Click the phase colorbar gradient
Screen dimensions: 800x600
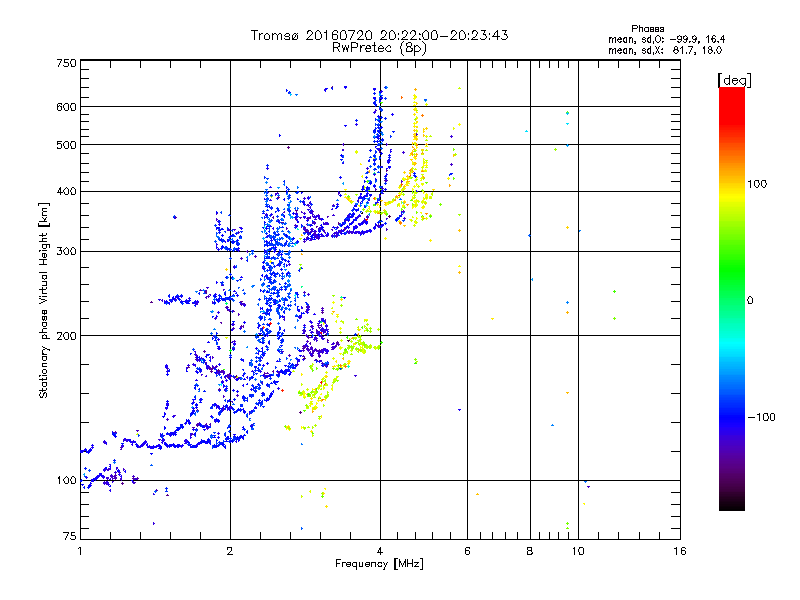[x=732, y=298]
